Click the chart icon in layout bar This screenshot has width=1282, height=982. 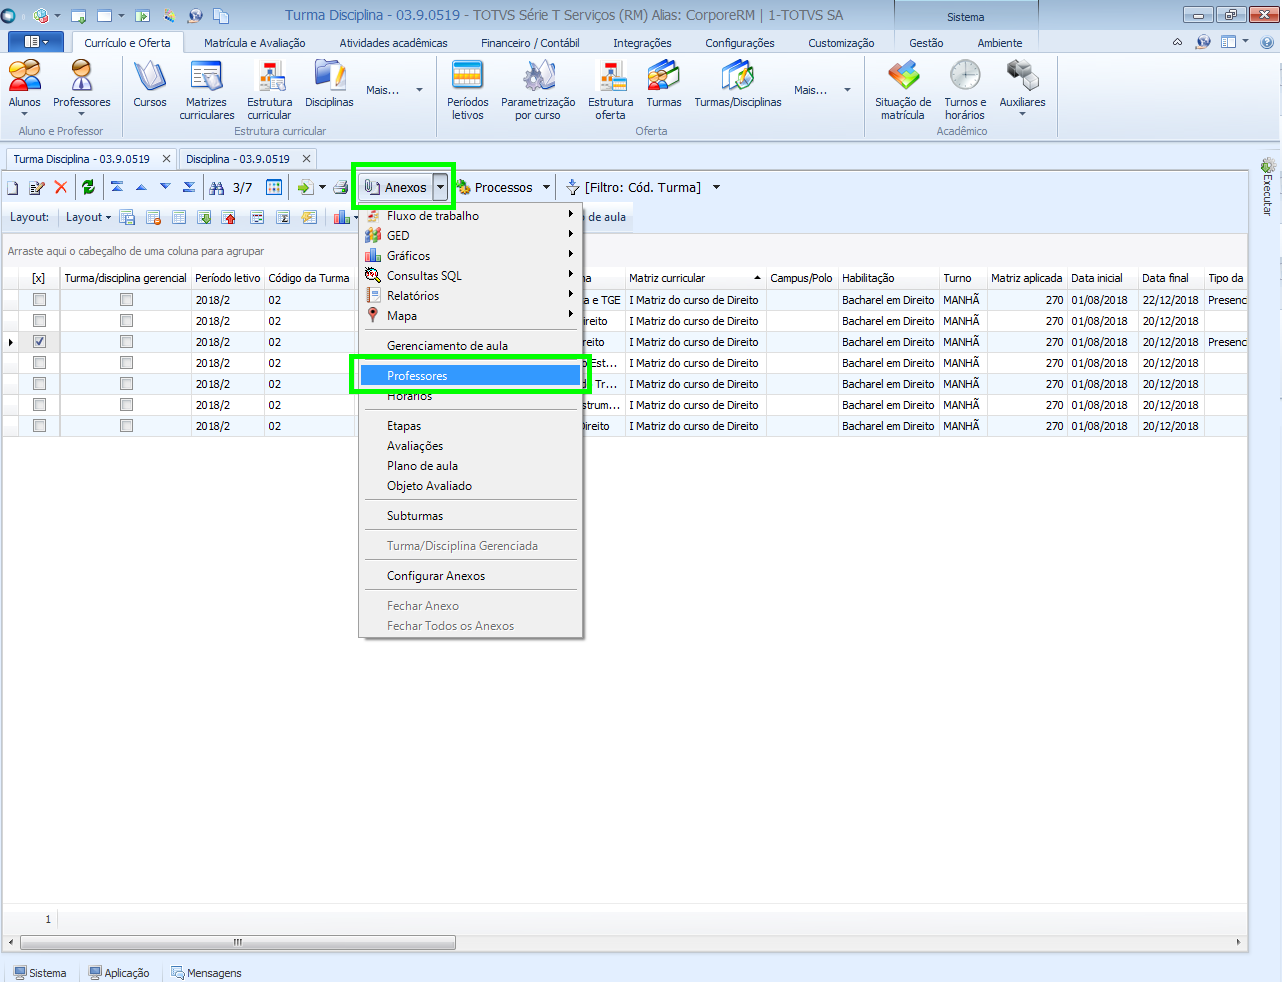343,217
